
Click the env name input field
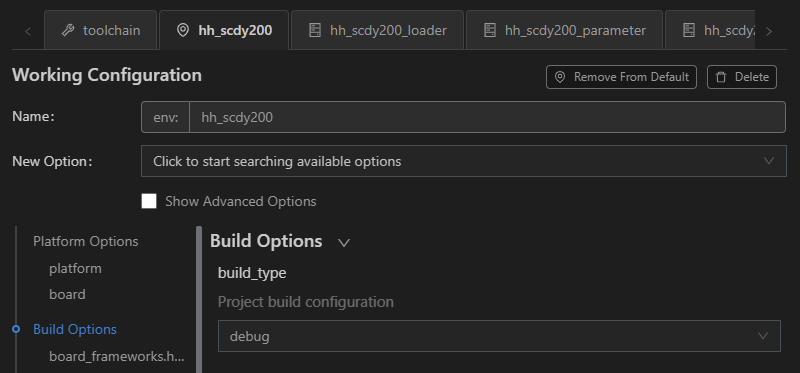coord(487,117)
